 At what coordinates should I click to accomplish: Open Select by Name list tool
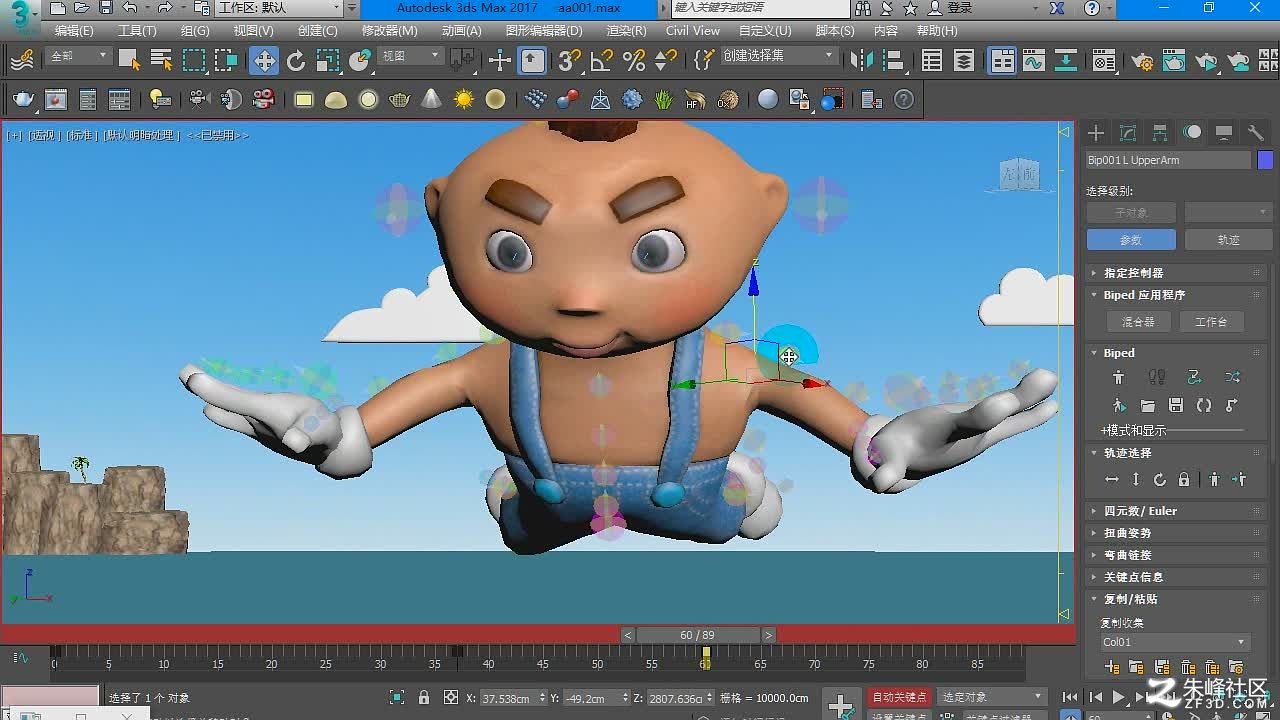click(161, 61)
